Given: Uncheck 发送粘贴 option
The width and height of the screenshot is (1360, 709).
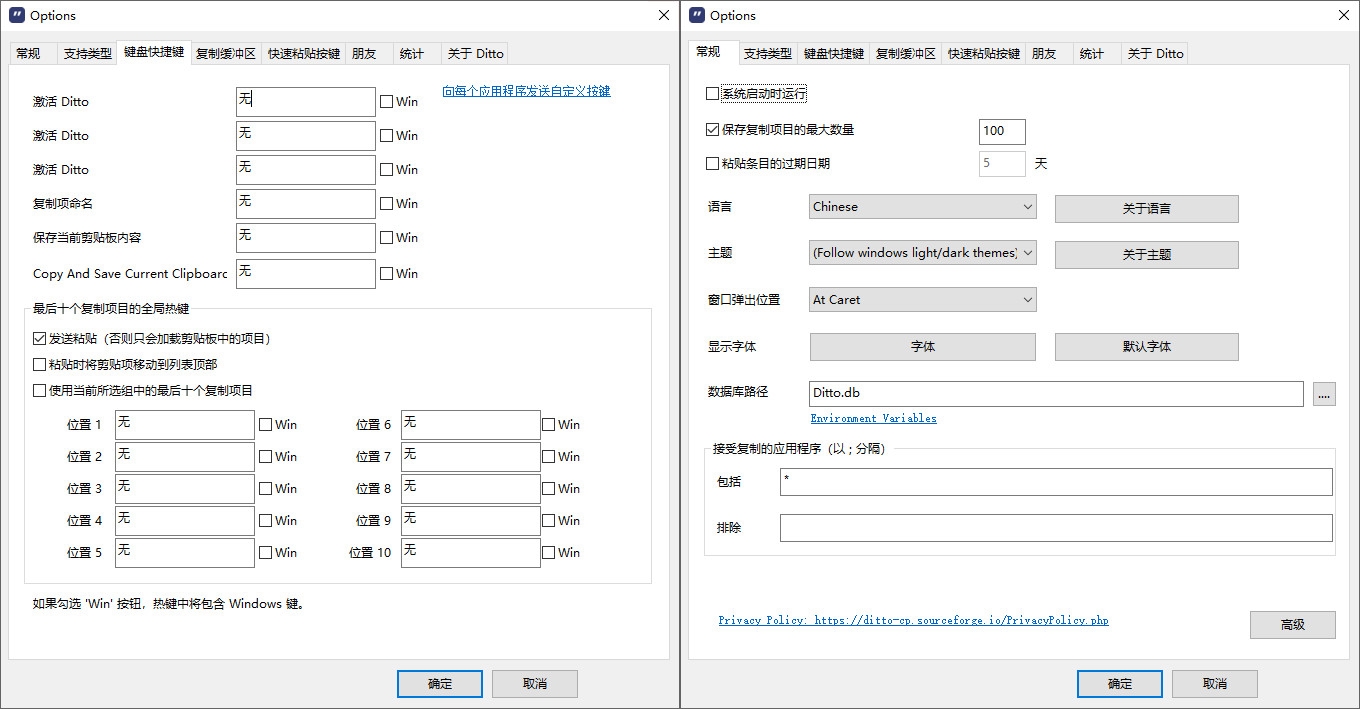Looking at the screenshot, I should click(x=40, y=339).
